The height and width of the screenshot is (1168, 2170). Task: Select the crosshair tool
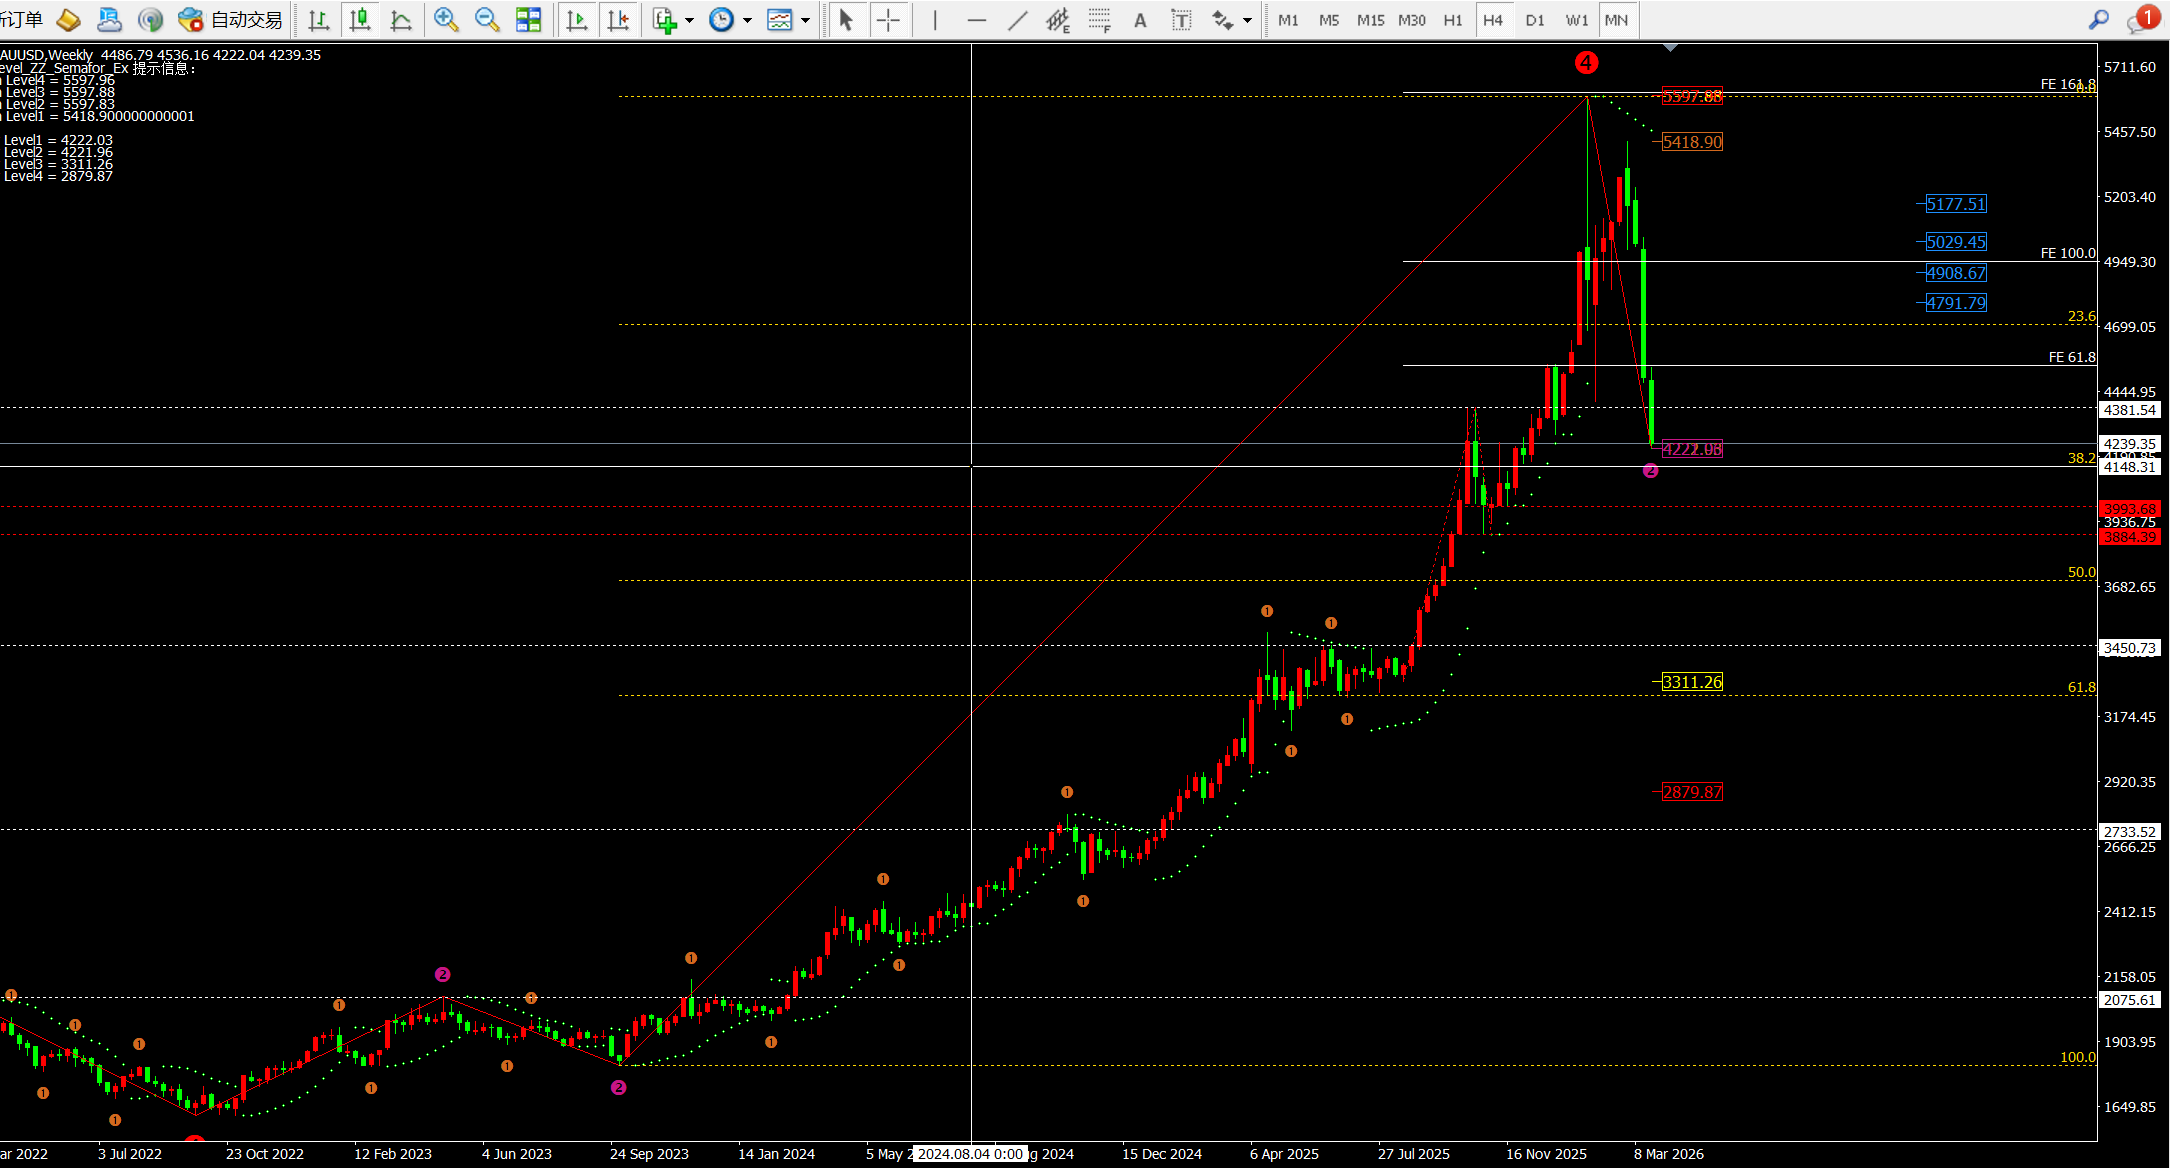pyautogui.click(x=888, y=20)
